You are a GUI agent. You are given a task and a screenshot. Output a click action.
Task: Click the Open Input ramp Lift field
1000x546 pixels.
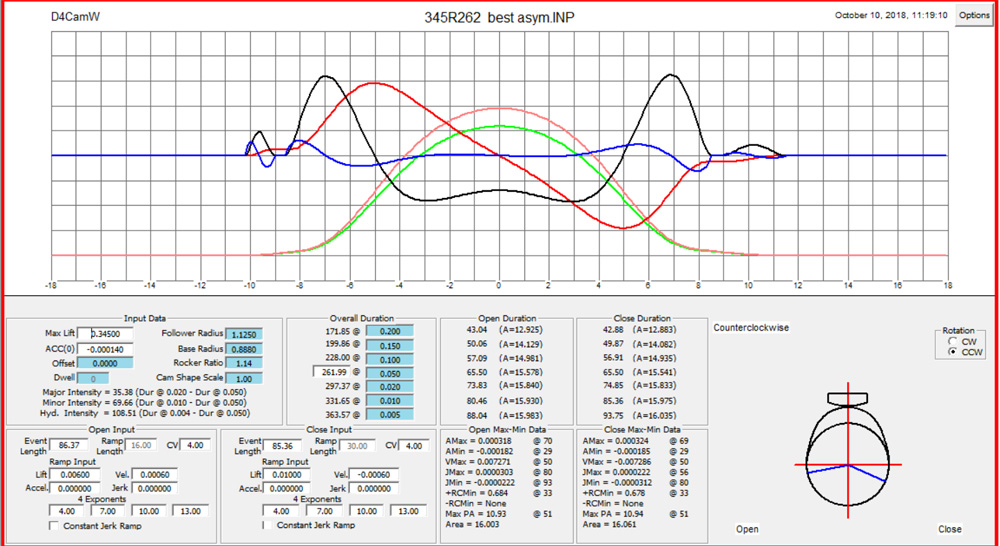click(71, 474)
